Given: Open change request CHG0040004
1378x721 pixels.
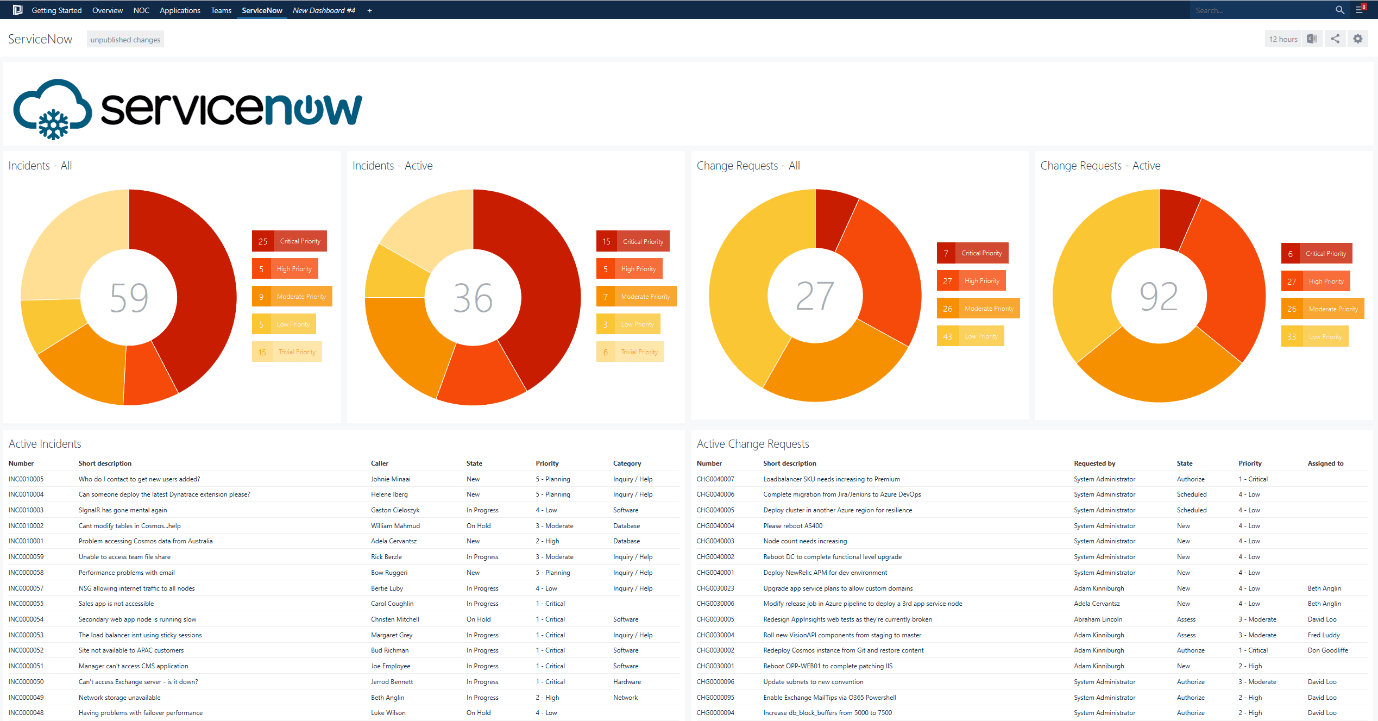Looking at the screenshot, I should pyautogui.click(x=716, y=526).
